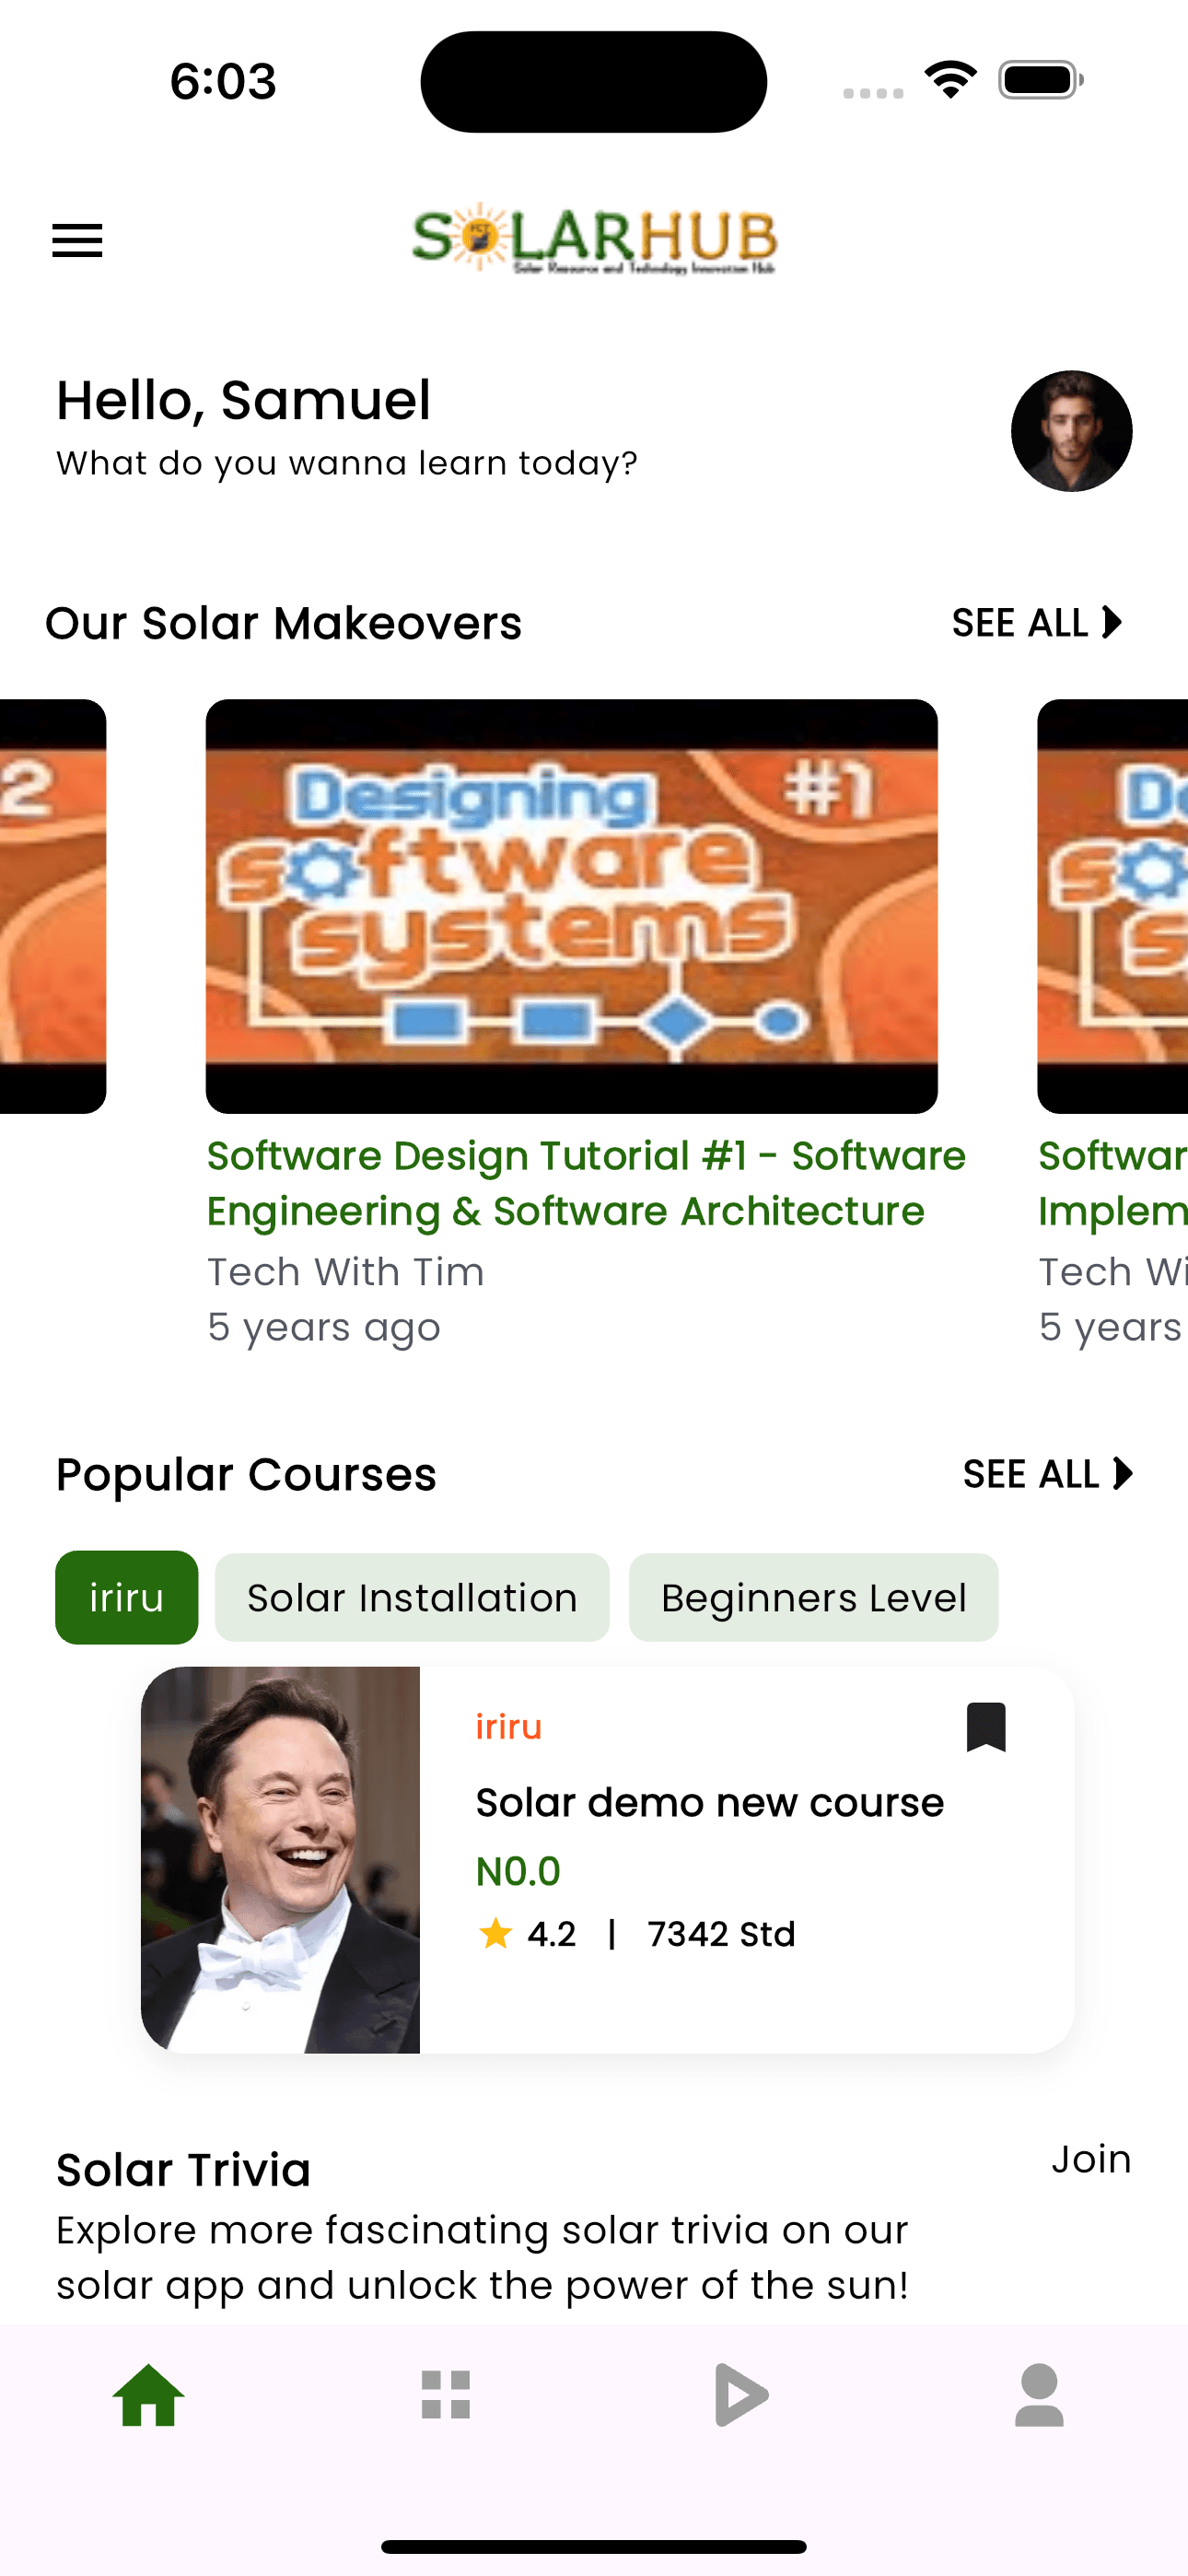Viewport: 1188px width, 2576px height.
Task: Select the Solar Installation category chip
Action: pyautogui.click(x=412, y=1598)
